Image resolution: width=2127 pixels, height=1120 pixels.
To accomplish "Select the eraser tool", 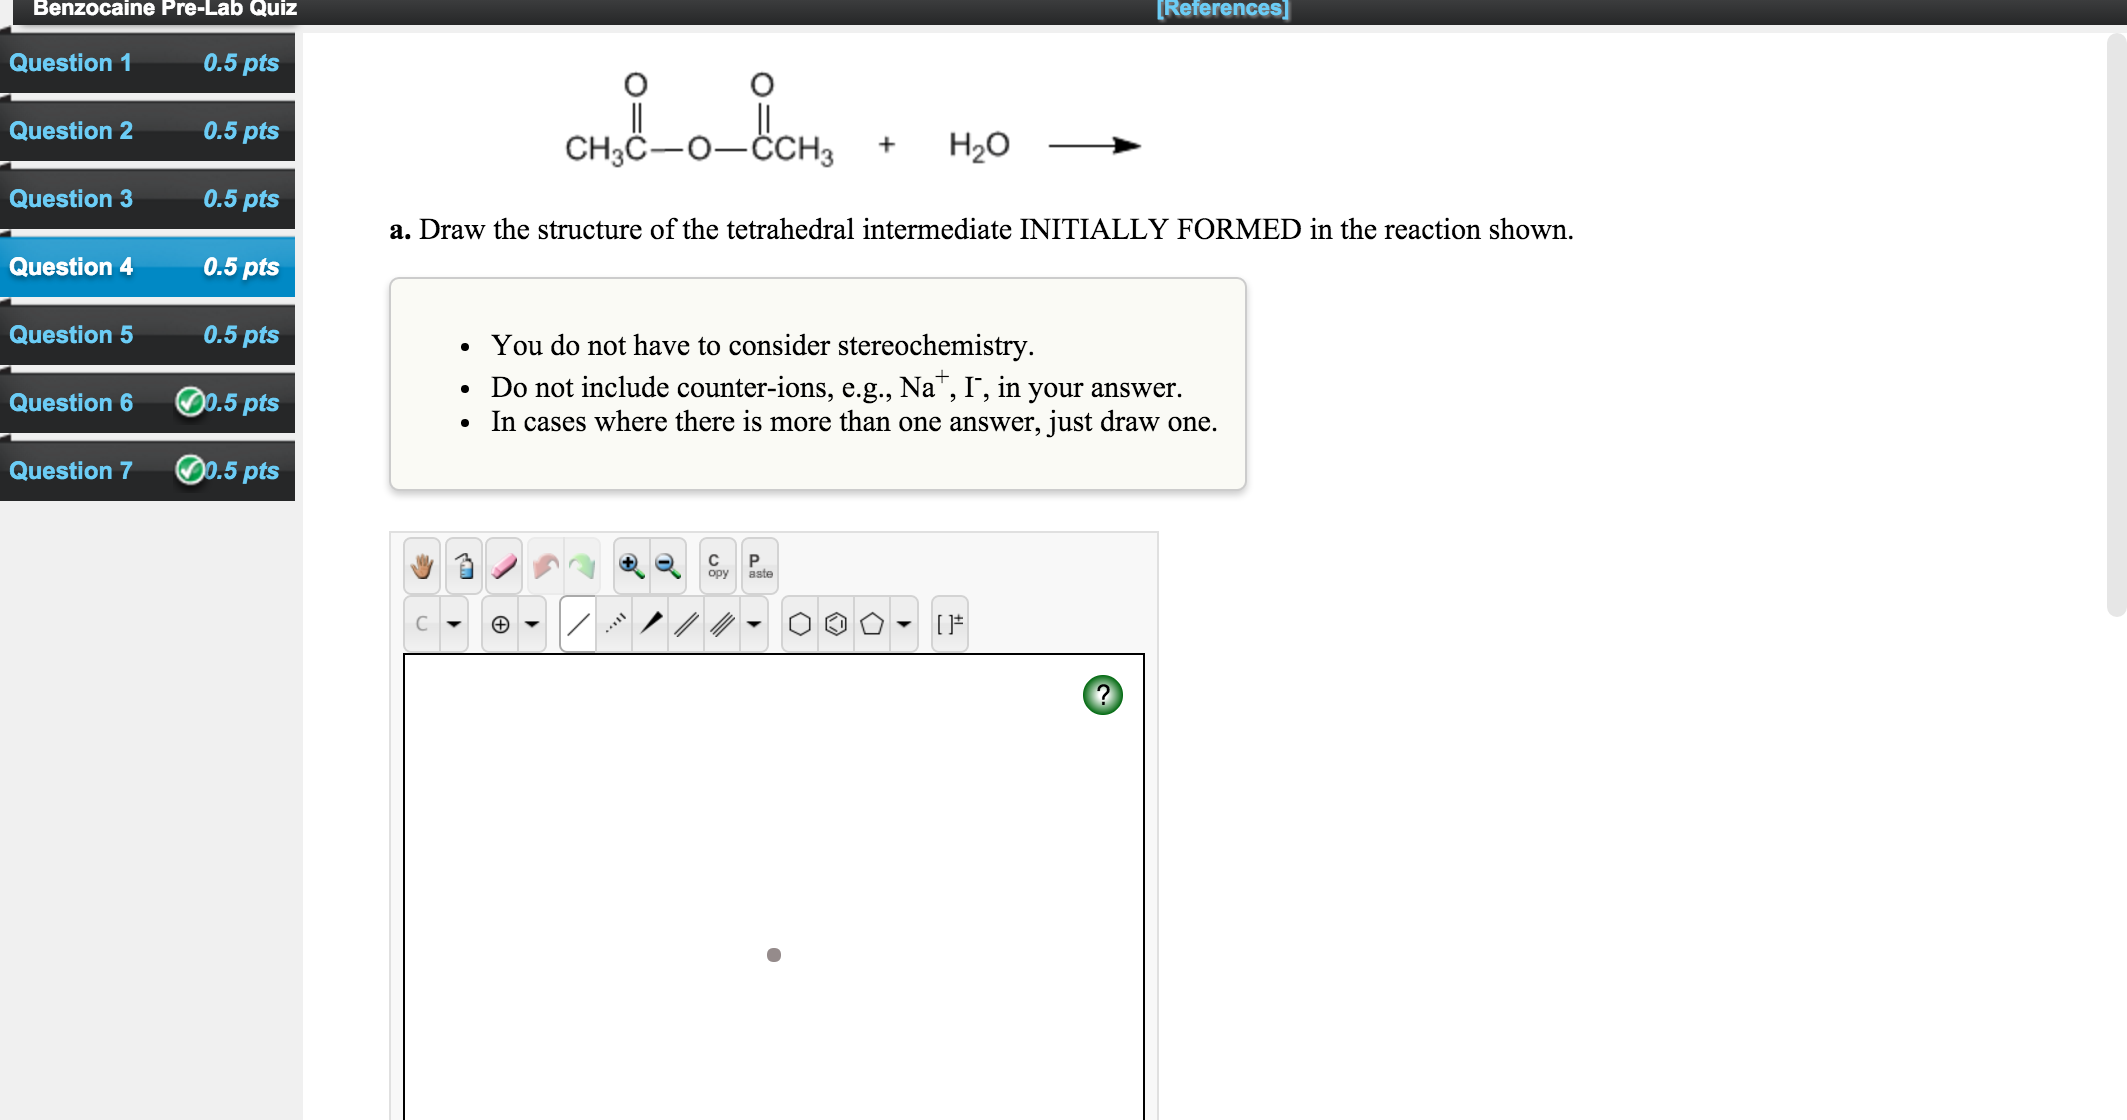I will (504, 565).
